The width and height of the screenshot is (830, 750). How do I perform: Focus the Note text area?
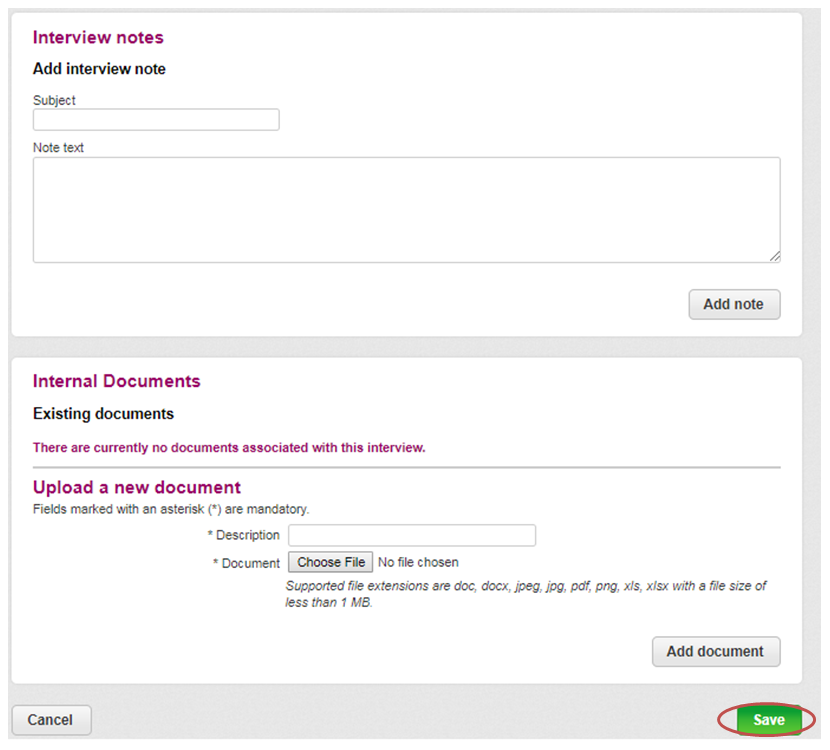[x=407, y=210]
